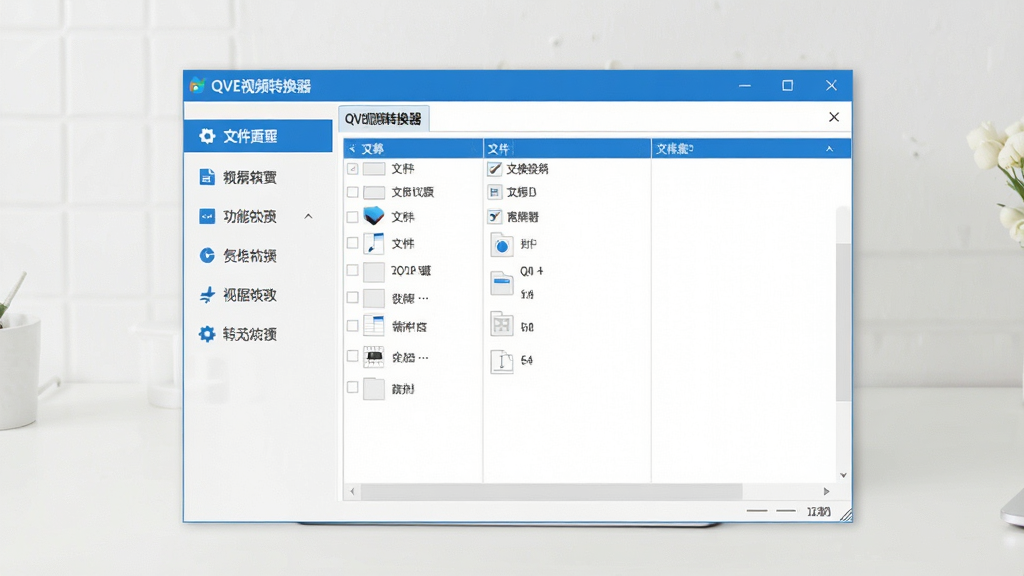Tick the checkbox beside the music note icon
Image resolution: width=1024 pixels, height=576 pixels.
pyautogui.click(x=353, y=243)
